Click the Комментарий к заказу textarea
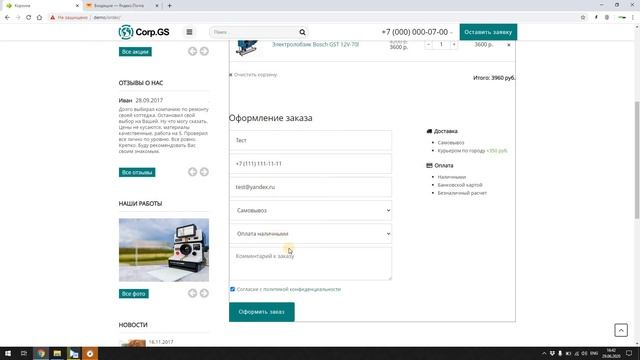The width and height of the screenshot is (640, 360). [311, 264]
